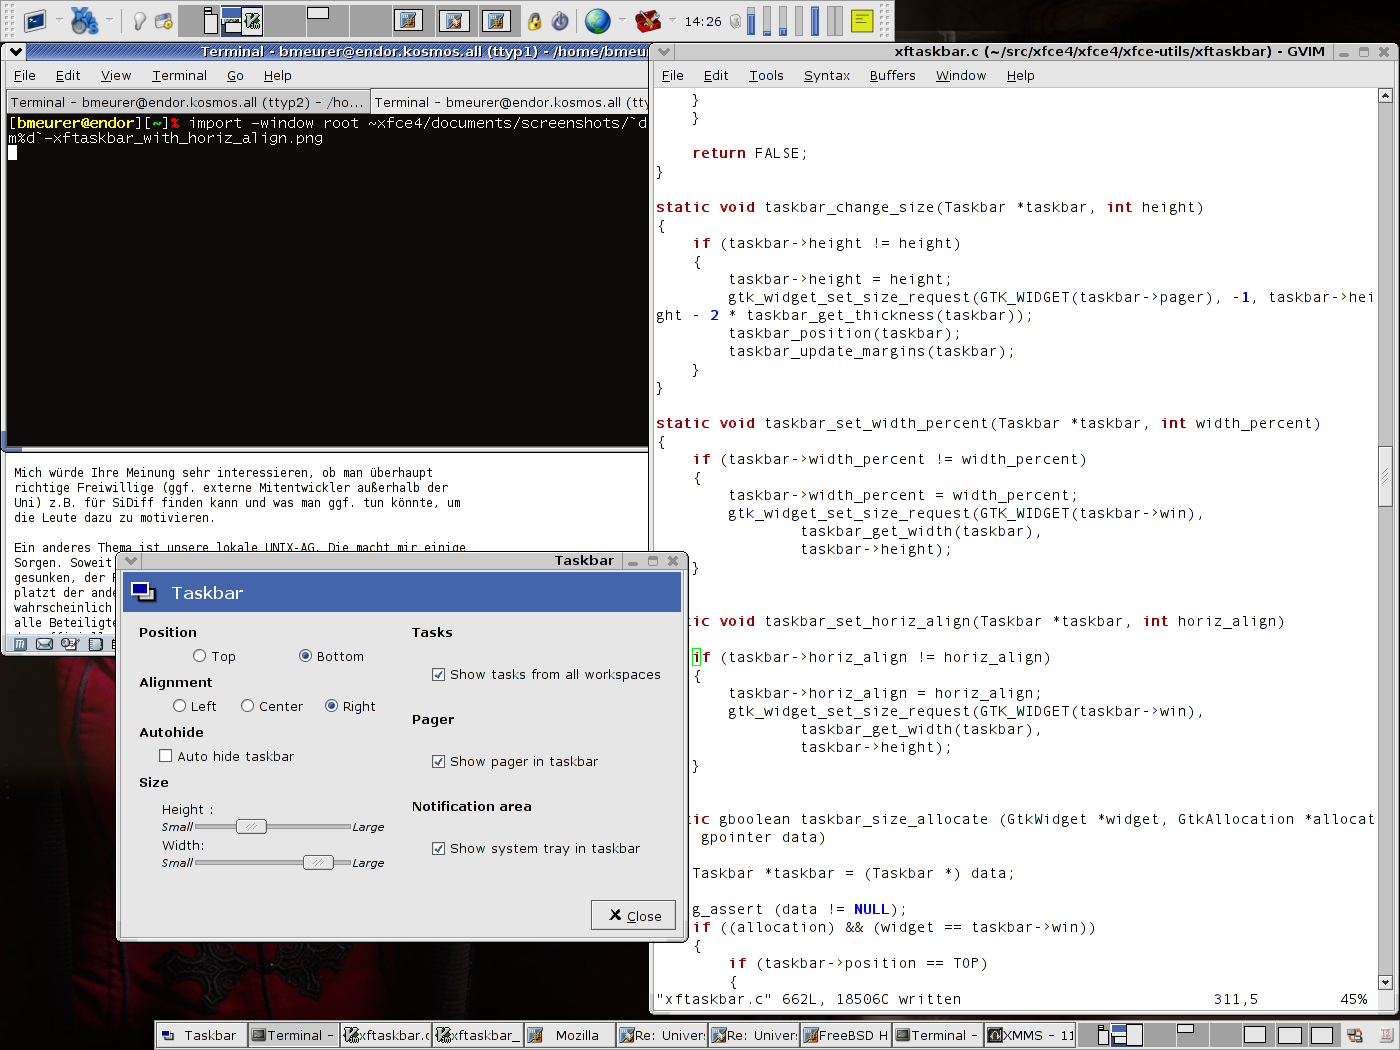Click the padlock lock-screen icon
This screenshot has height=1050, width=1400.
coord(535,20)
